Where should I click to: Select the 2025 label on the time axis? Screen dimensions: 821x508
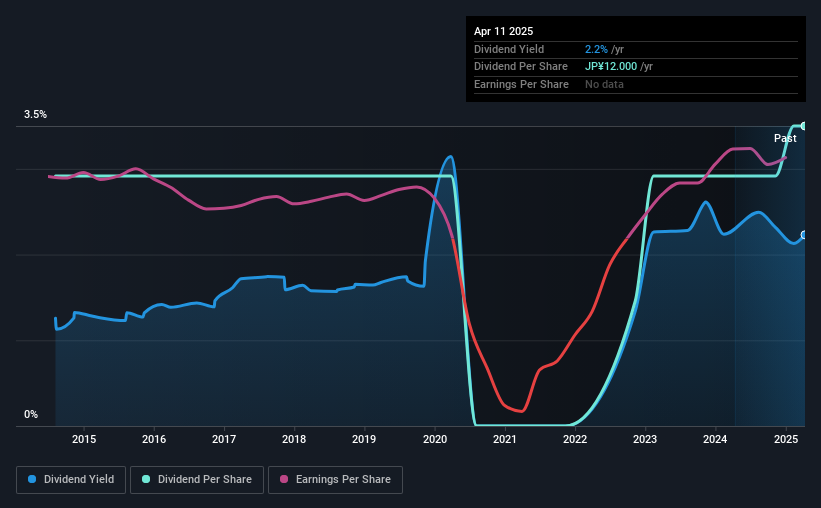coord(786,439)
